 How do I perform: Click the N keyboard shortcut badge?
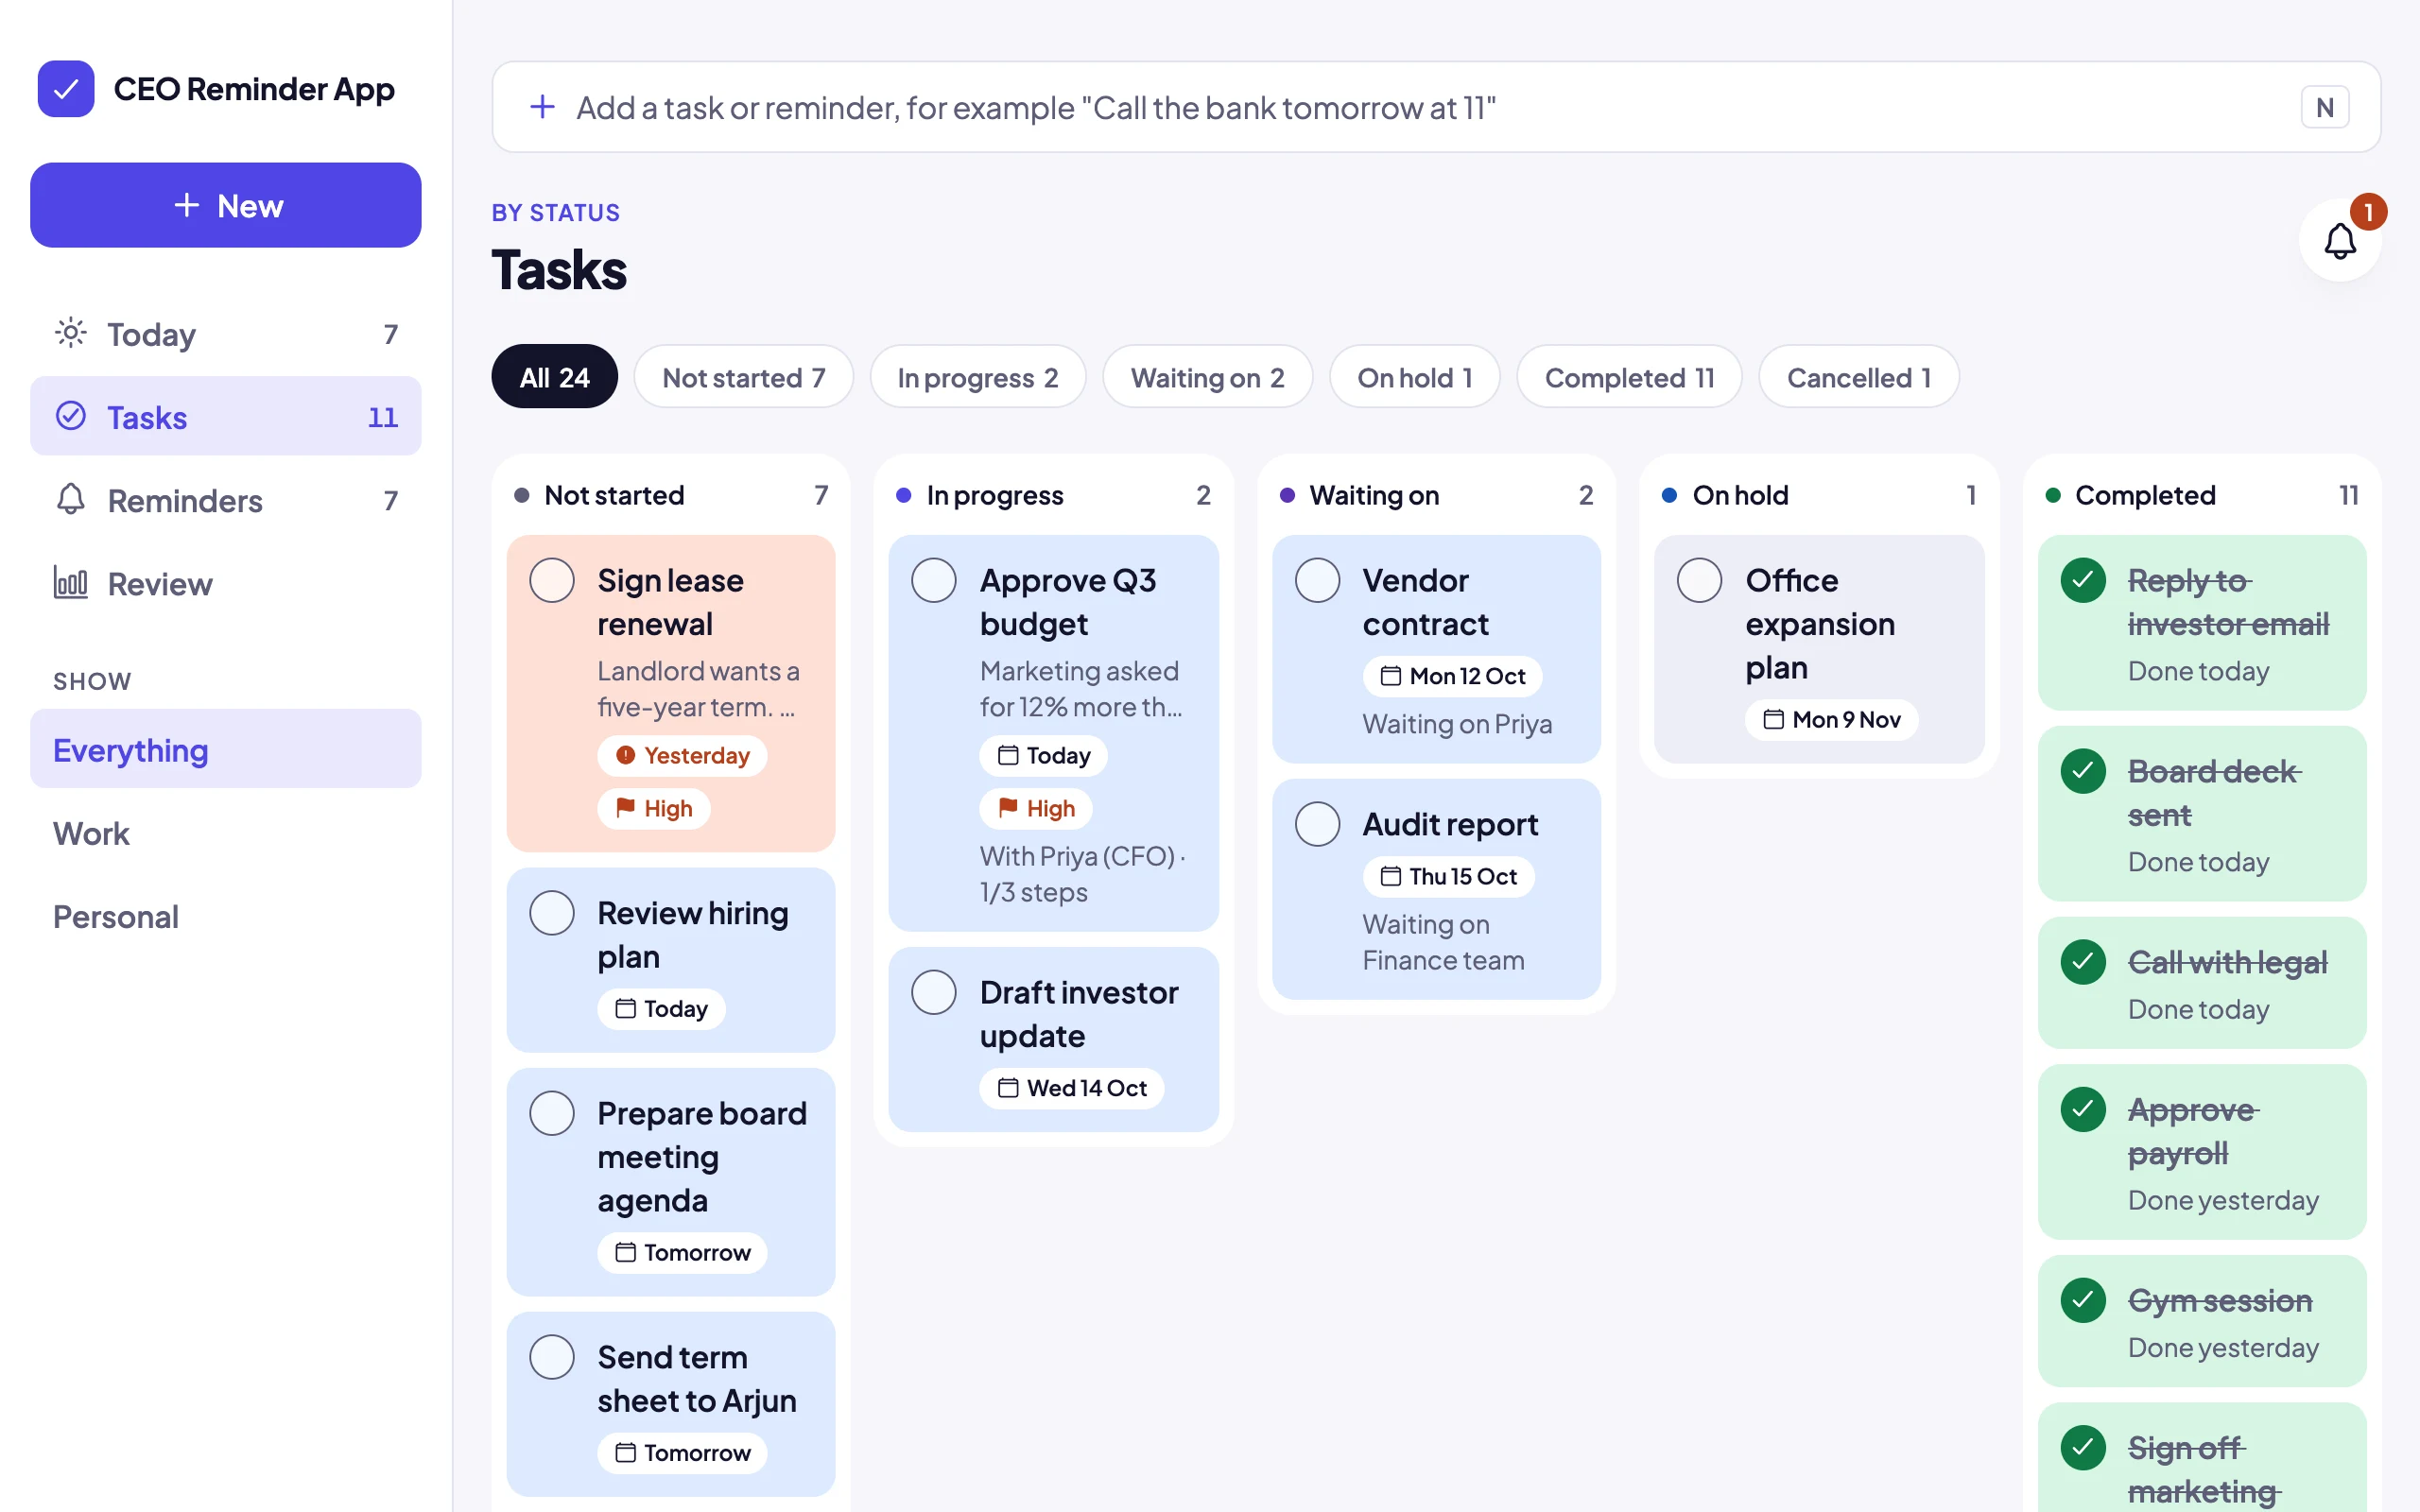tap(2325, 107)
